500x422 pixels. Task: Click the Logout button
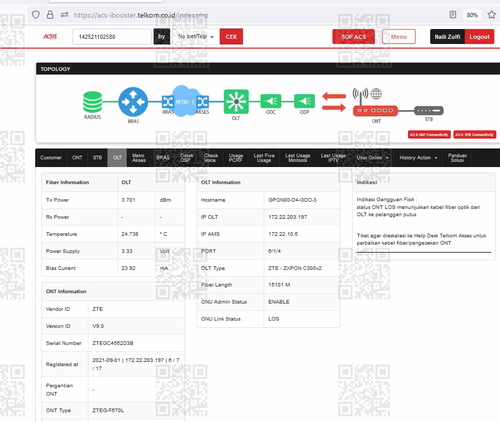tap(480, 37)
